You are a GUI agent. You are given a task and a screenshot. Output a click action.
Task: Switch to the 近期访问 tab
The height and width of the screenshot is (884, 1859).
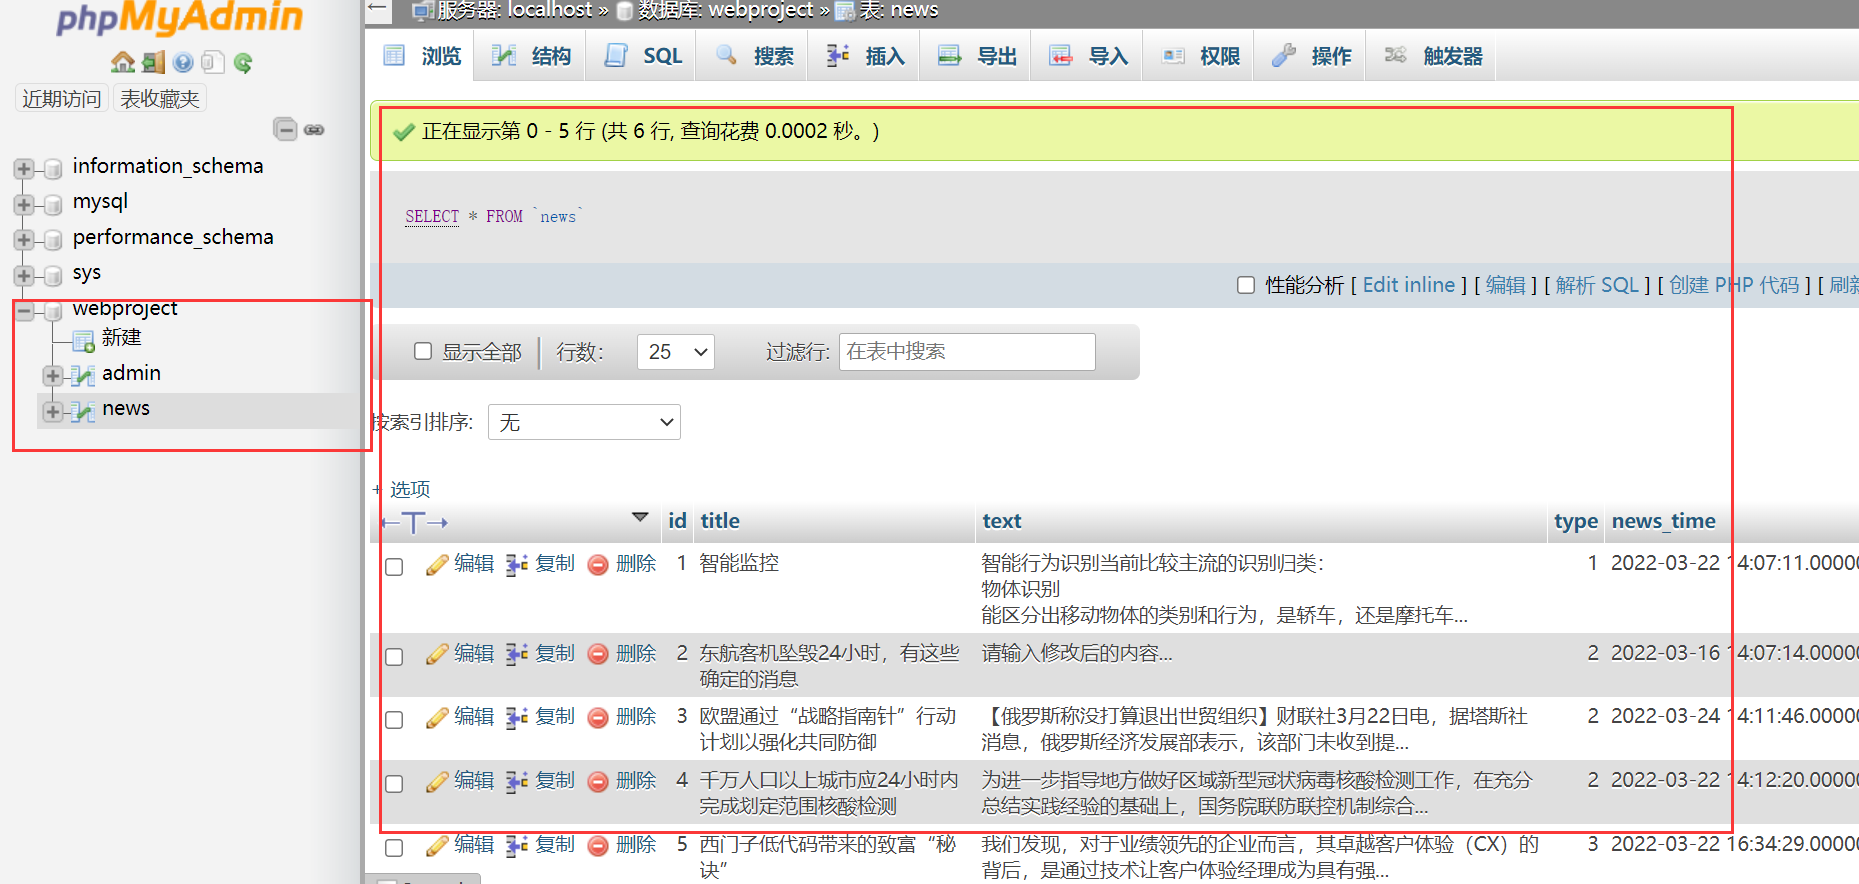pos(62,99)
